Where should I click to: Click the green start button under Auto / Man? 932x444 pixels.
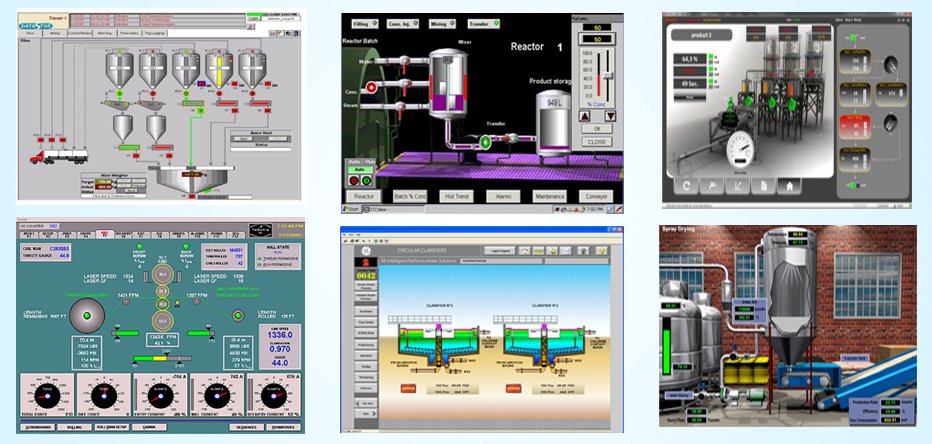[367, 180]
